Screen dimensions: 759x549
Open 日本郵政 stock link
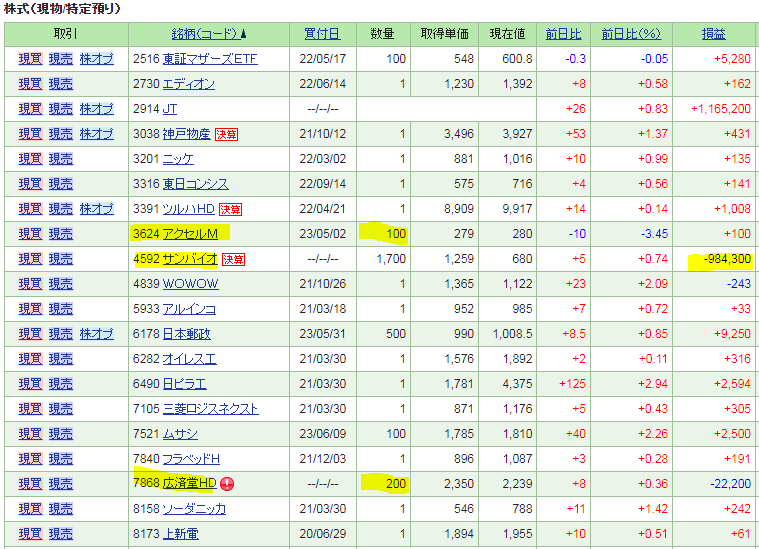[x=186, y=334]
